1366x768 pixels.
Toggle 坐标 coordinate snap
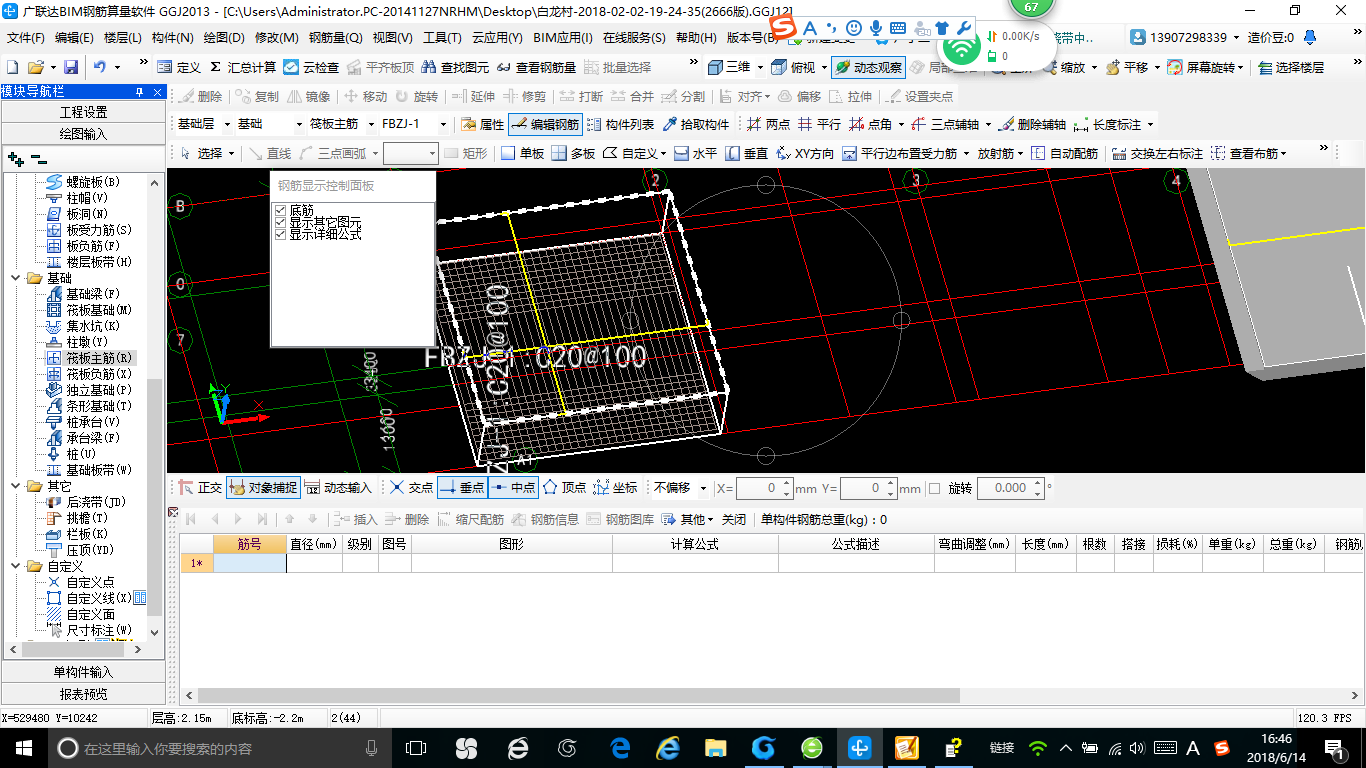[614, 488]
